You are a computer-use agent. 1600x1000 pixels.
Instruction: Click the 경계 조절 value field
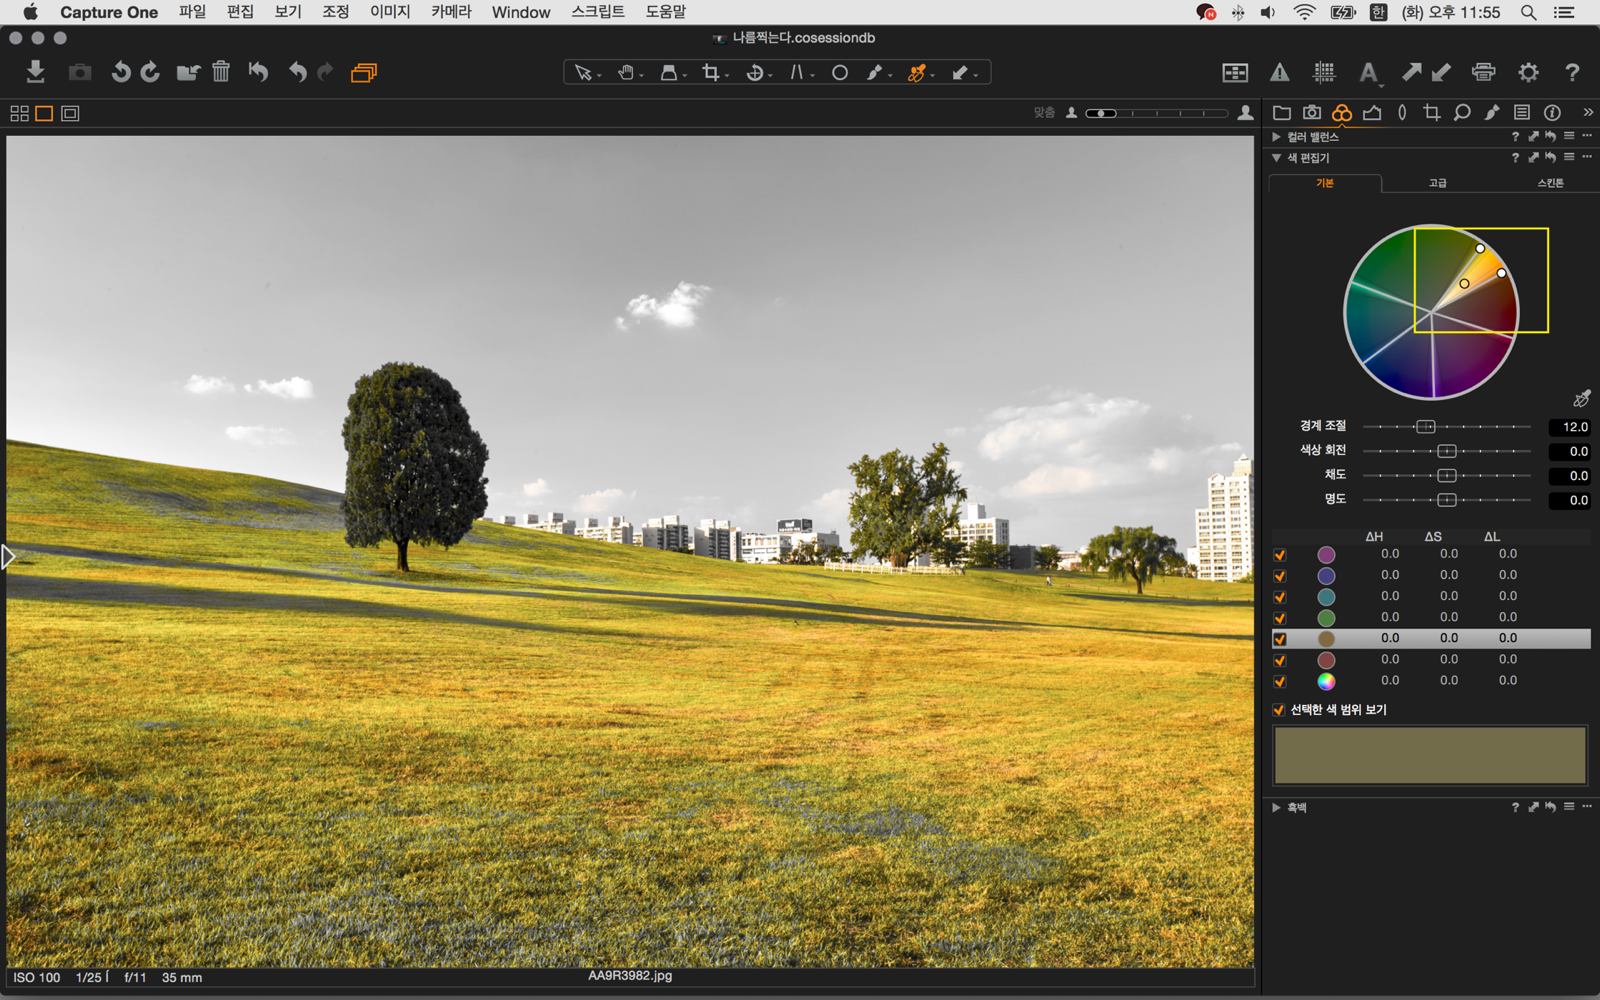tap(1569, 427)
